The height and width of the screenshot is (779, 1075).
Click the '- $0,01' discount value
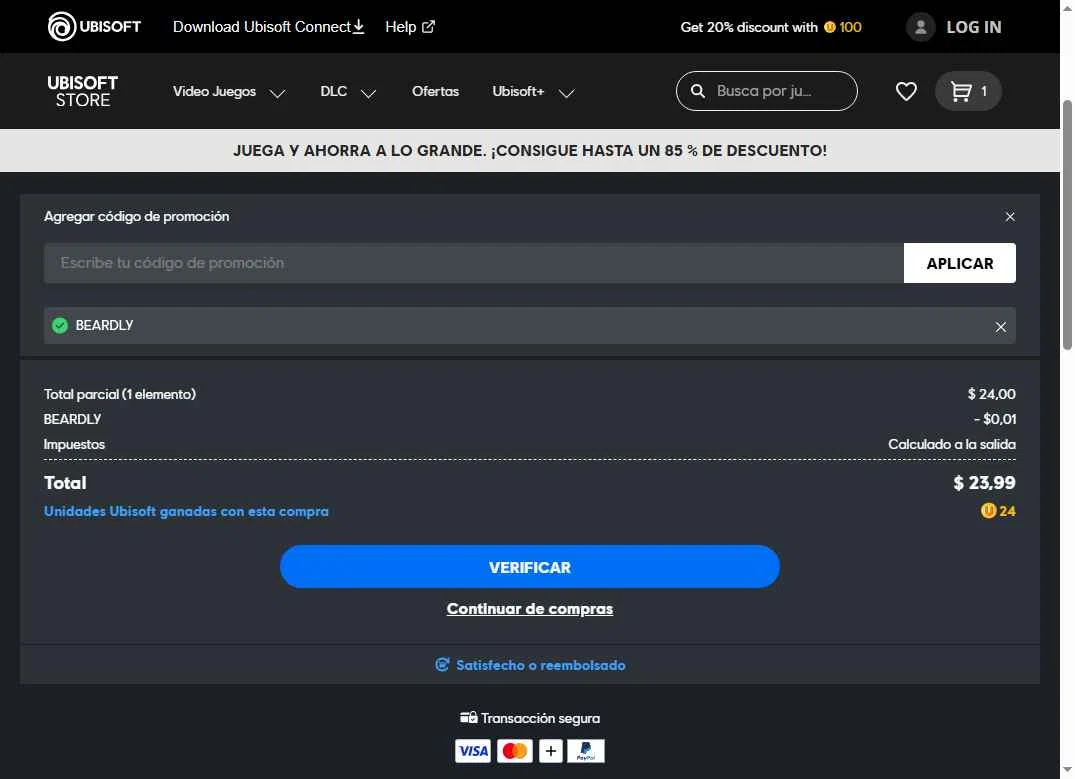pos(995,419)
